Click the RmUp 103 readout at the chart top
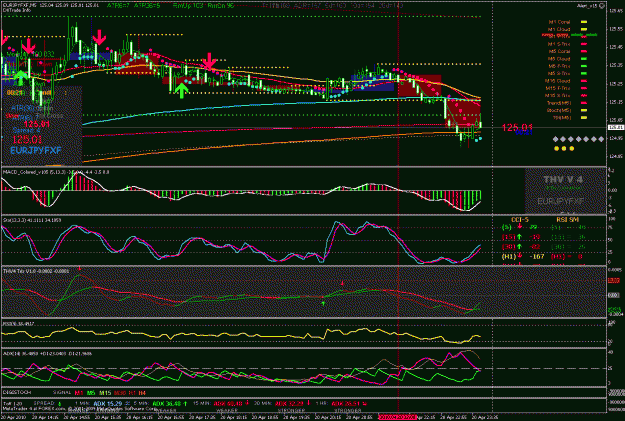625x421 pixels. pos(188,6)
